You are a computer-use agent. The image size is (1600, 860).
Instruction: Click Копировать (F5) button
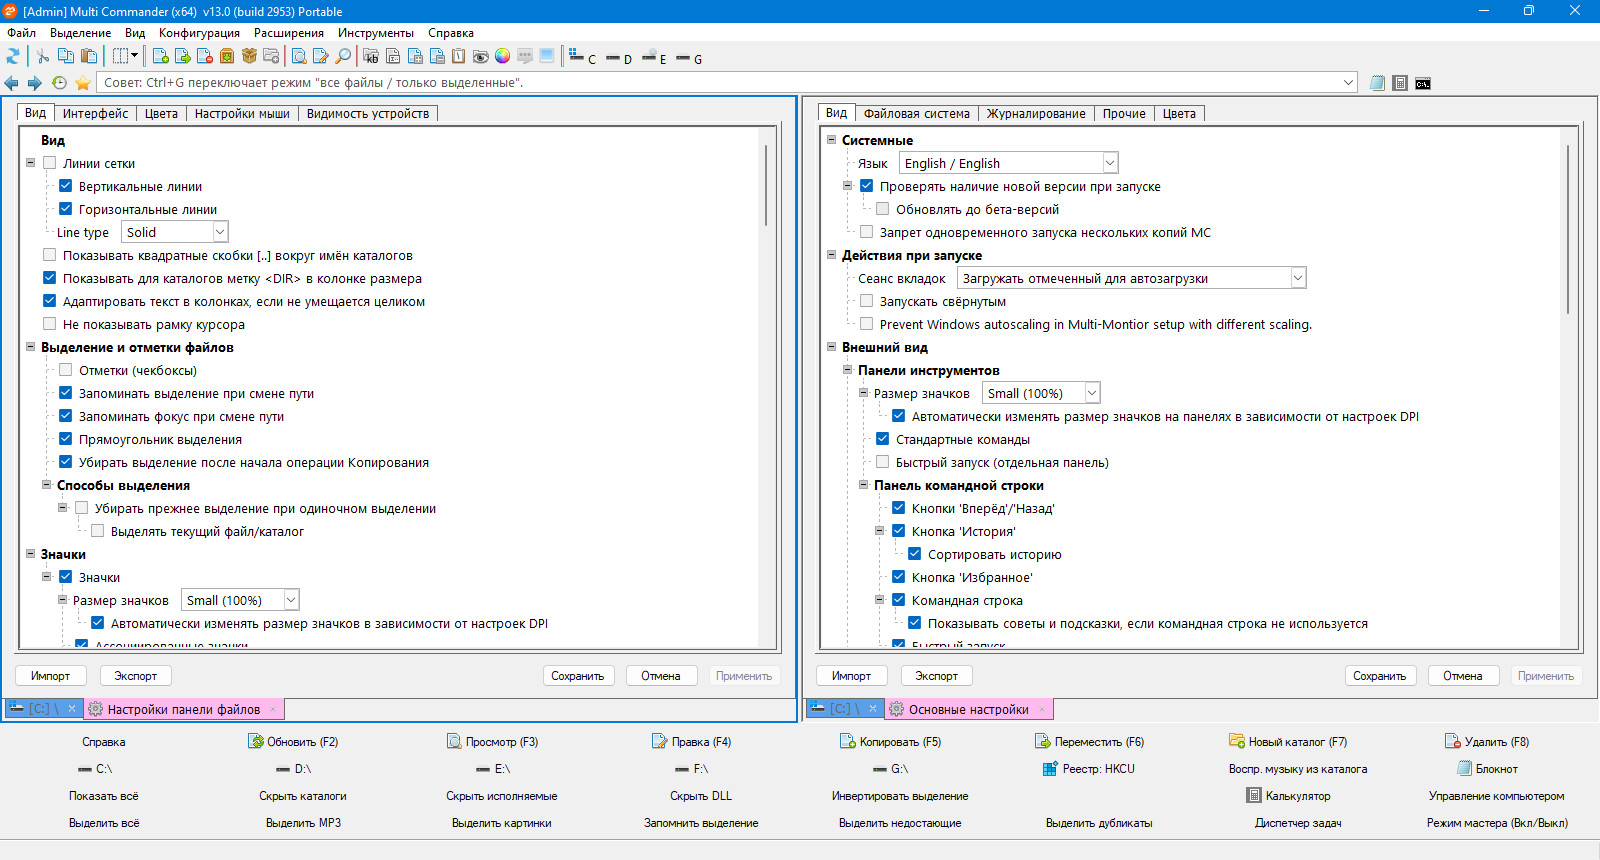(x=890, y=742)
